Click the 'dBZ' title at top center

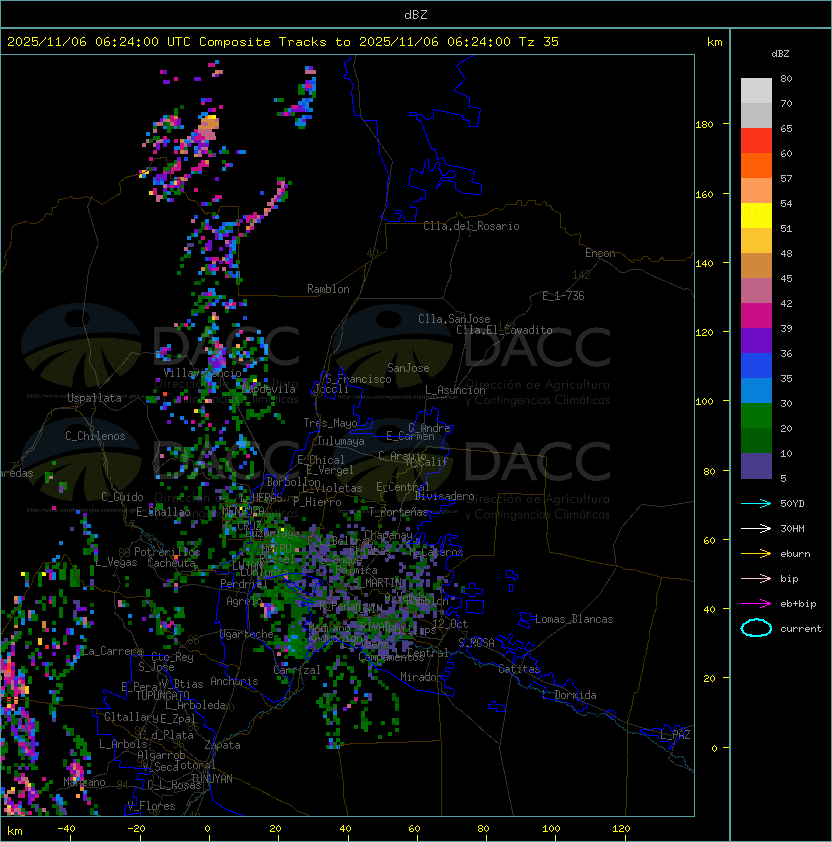point(416,15)
